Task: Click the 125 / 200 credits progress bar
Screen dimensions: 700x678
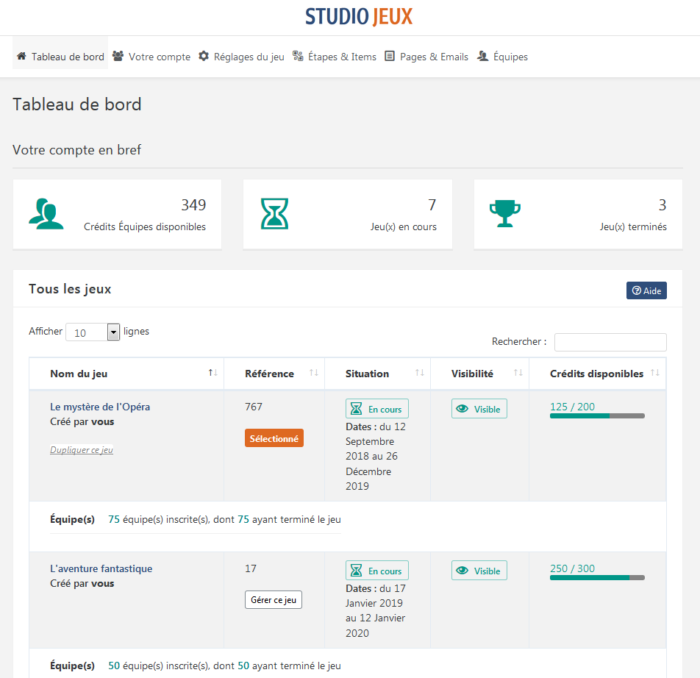Action: (597, 415)
